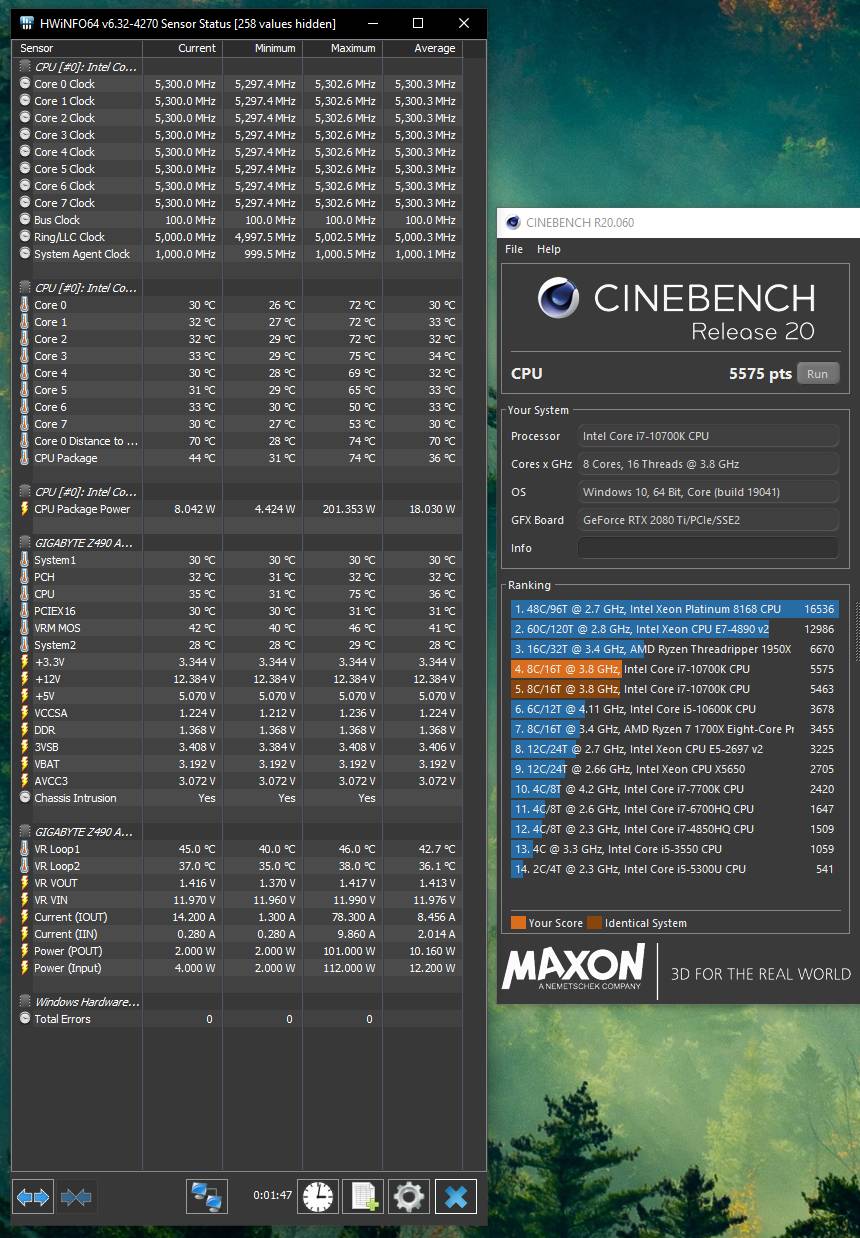Click the thermometer icon beside CPU Package
This screenshot has width=860, height=1238.
(x=22, y=458)
